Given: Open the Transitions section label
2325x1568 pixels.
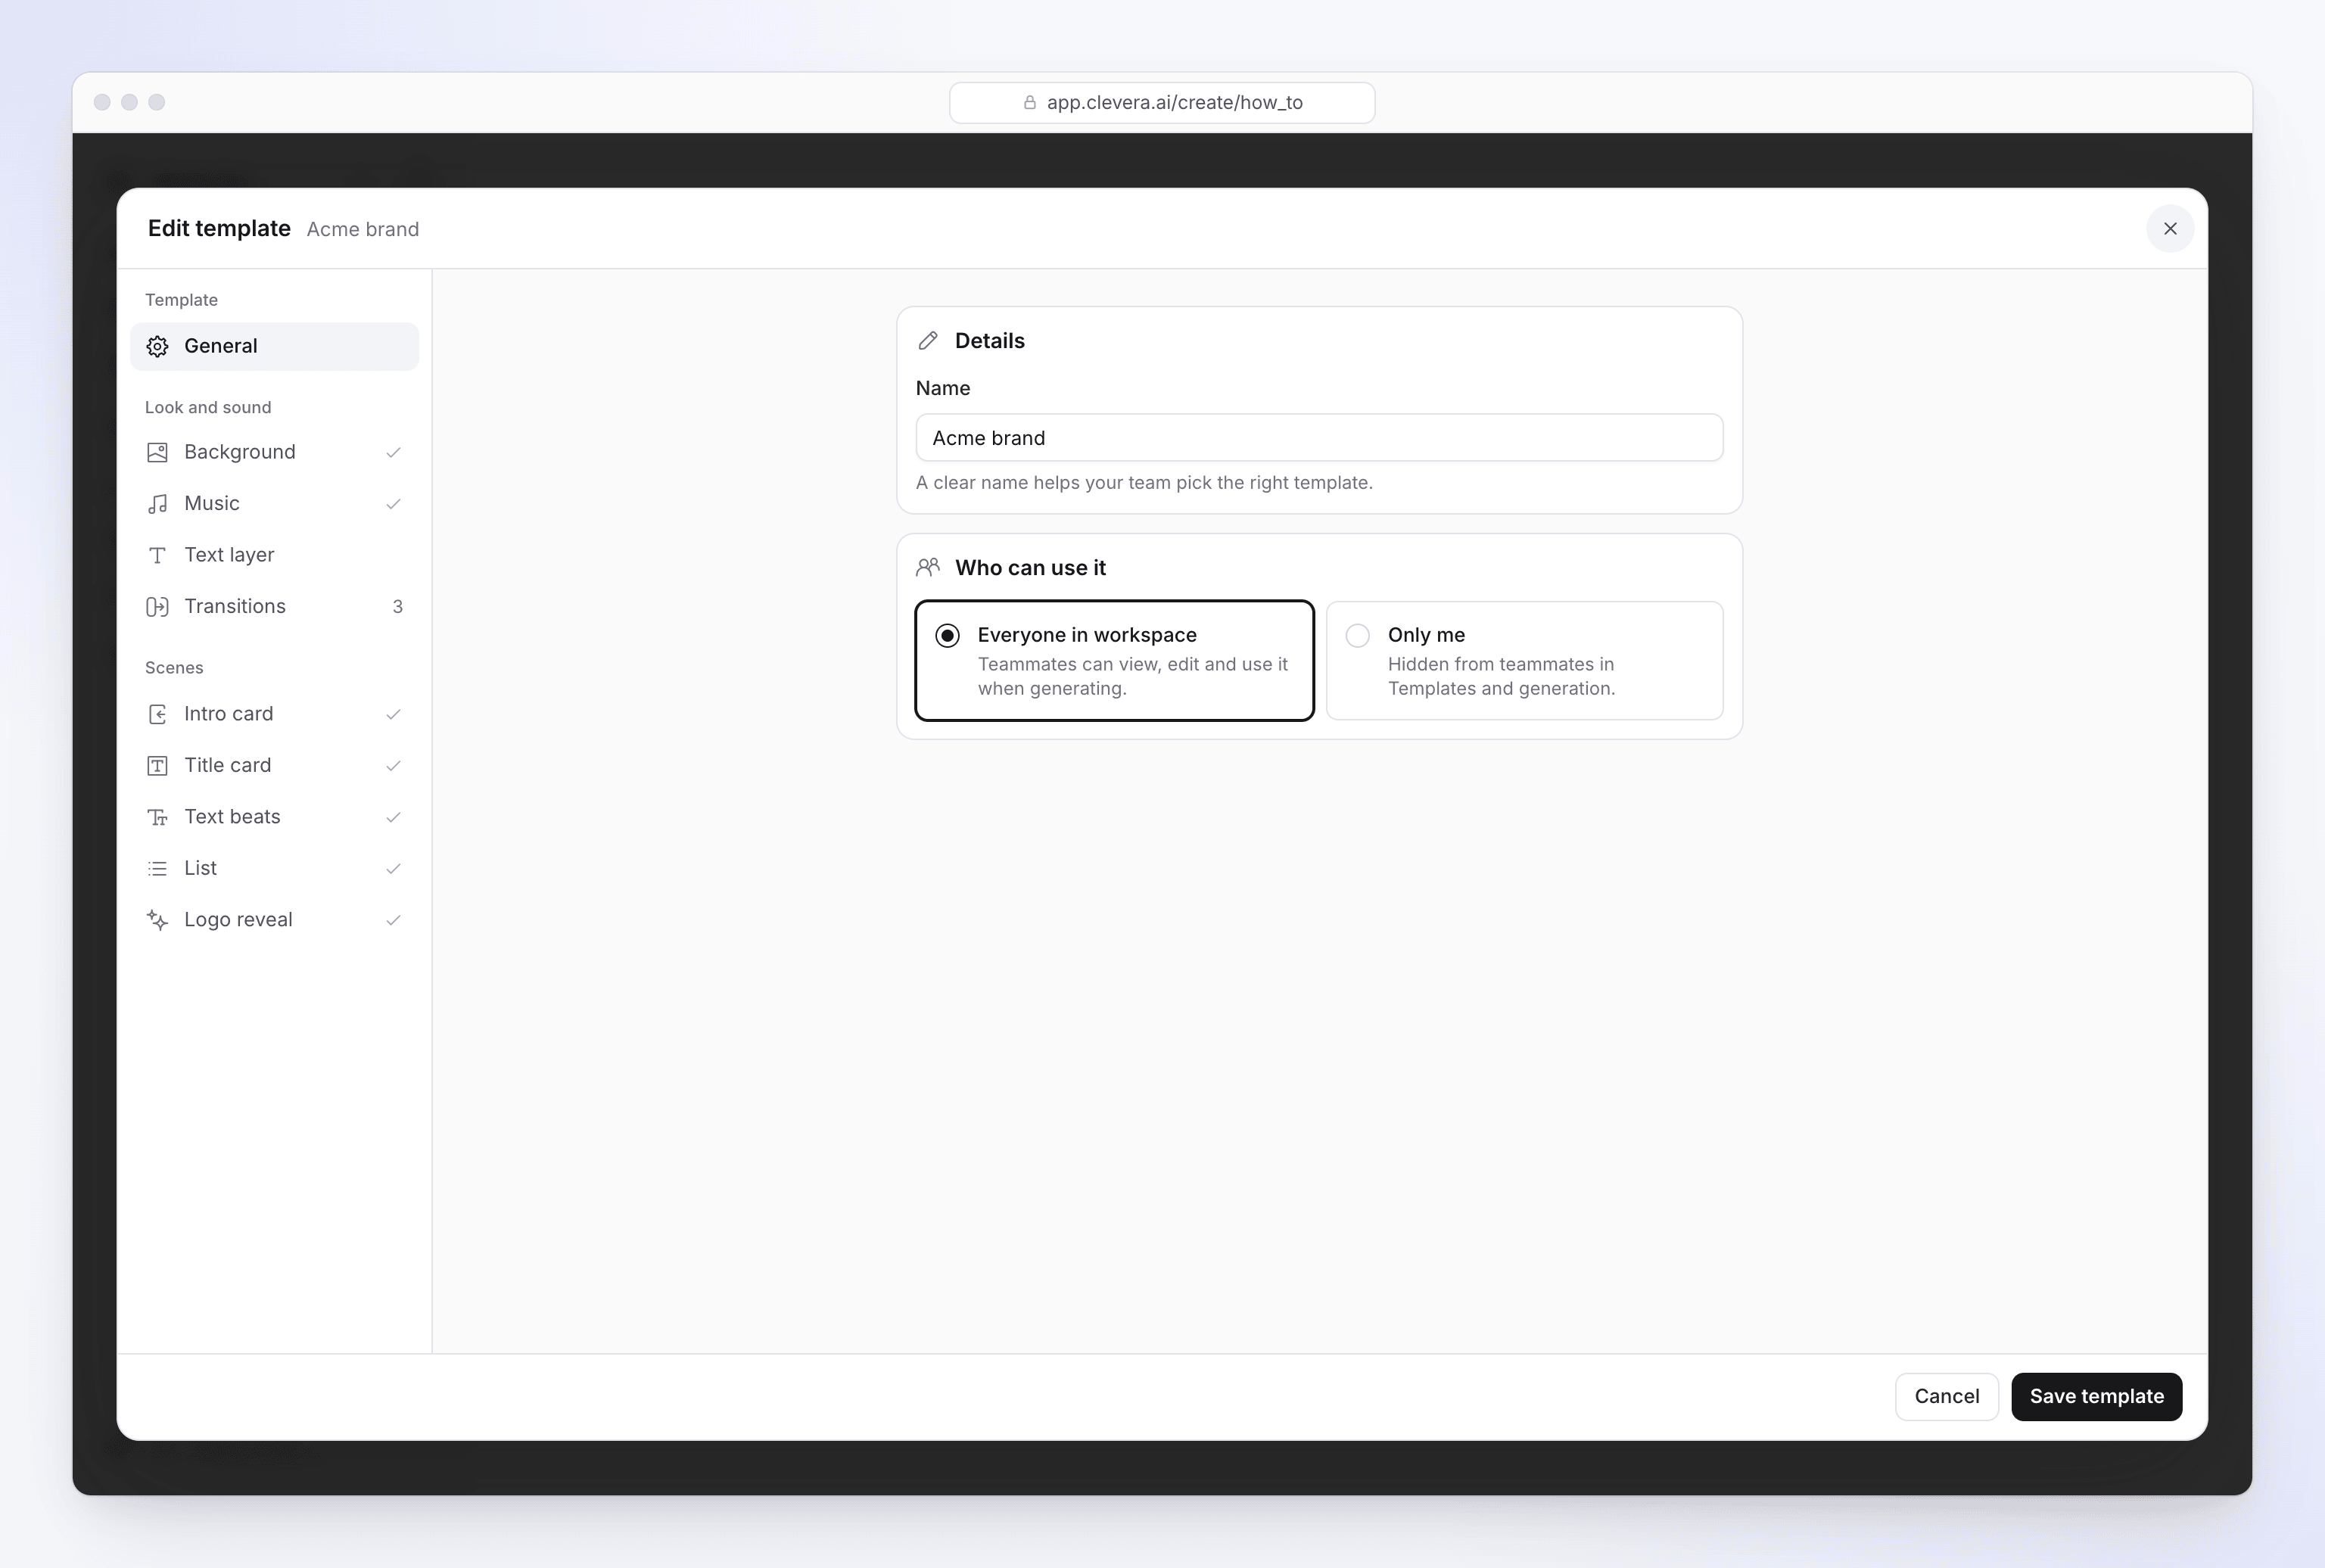Looking at the screenshot, I should pyautogui.click(x=235, y=607).
